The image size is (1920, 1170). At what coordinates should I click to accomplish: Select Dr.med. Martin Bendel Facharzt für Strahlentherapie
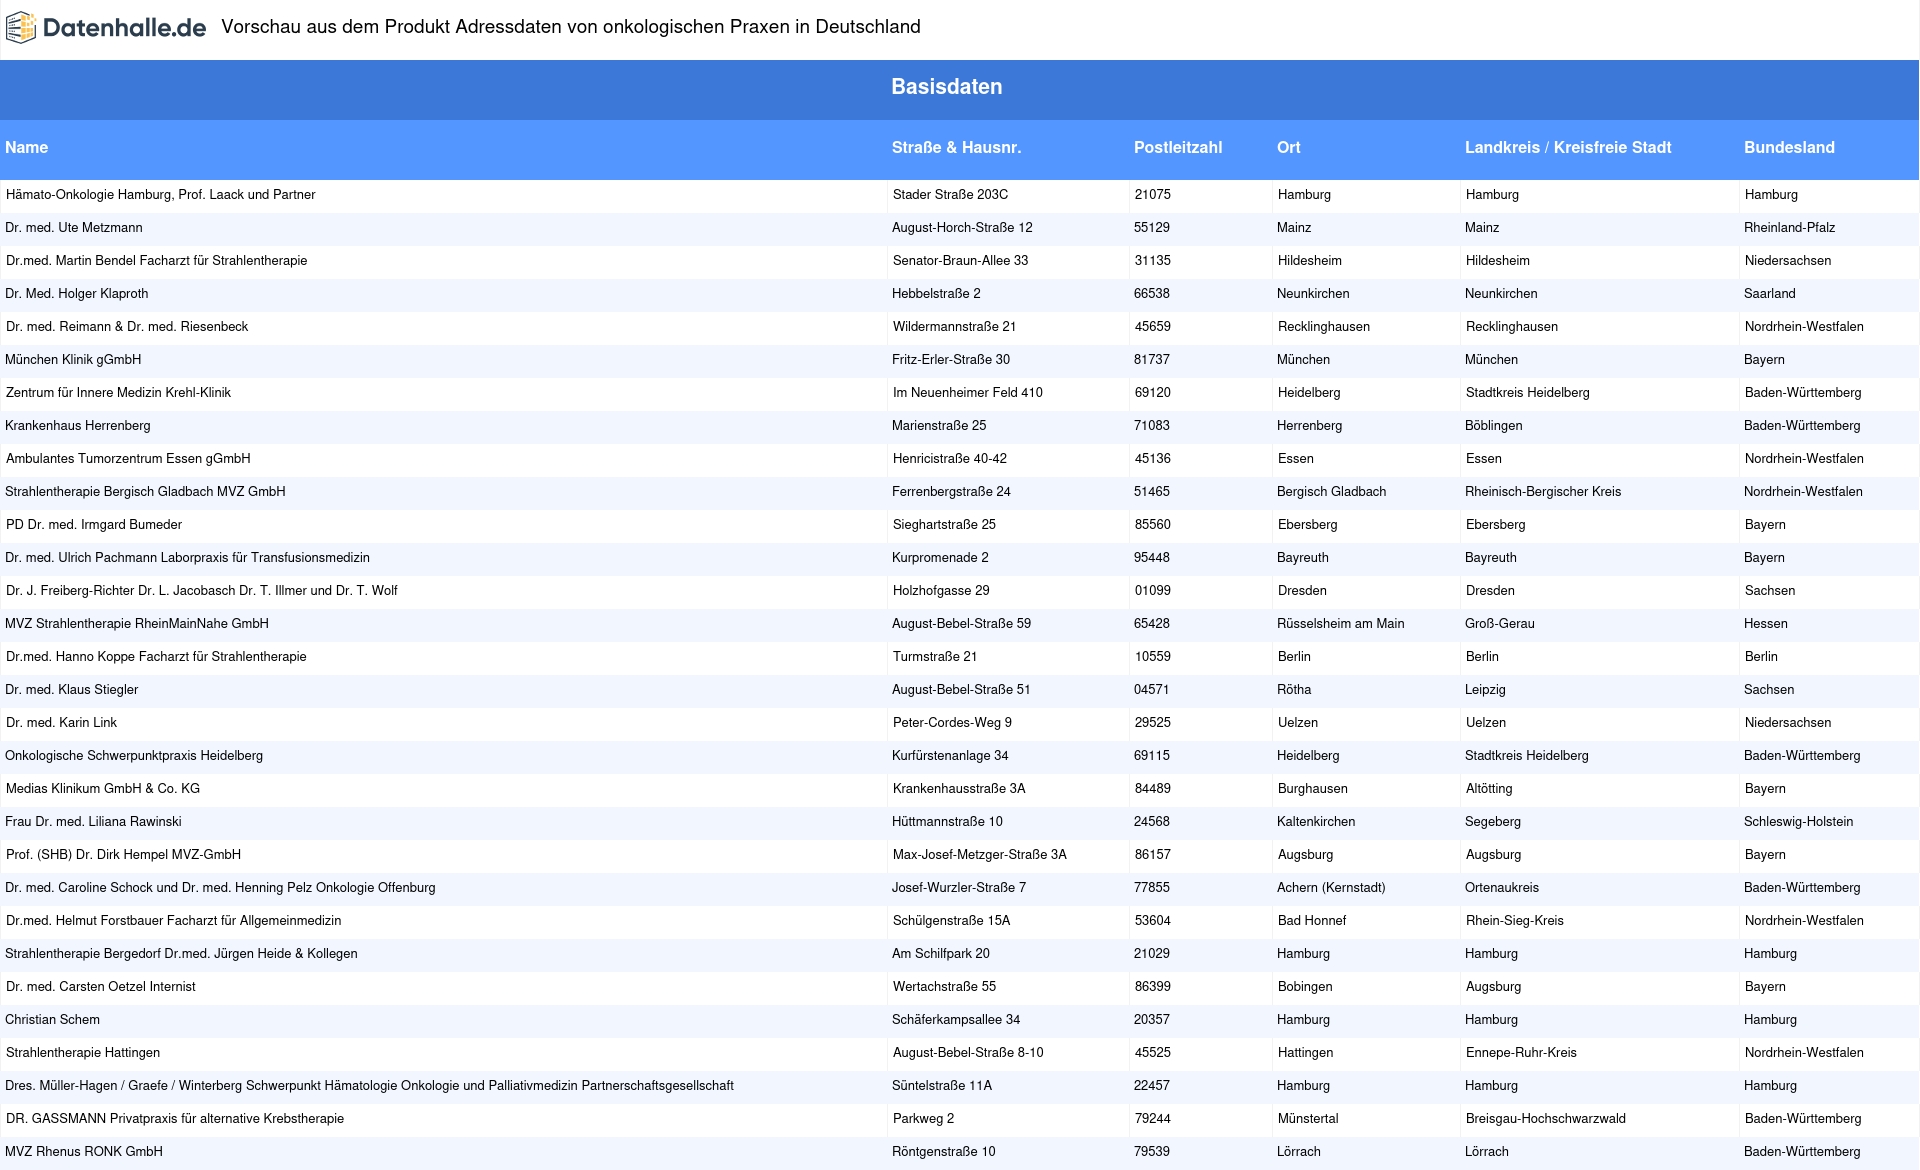[x=157, y=261]
